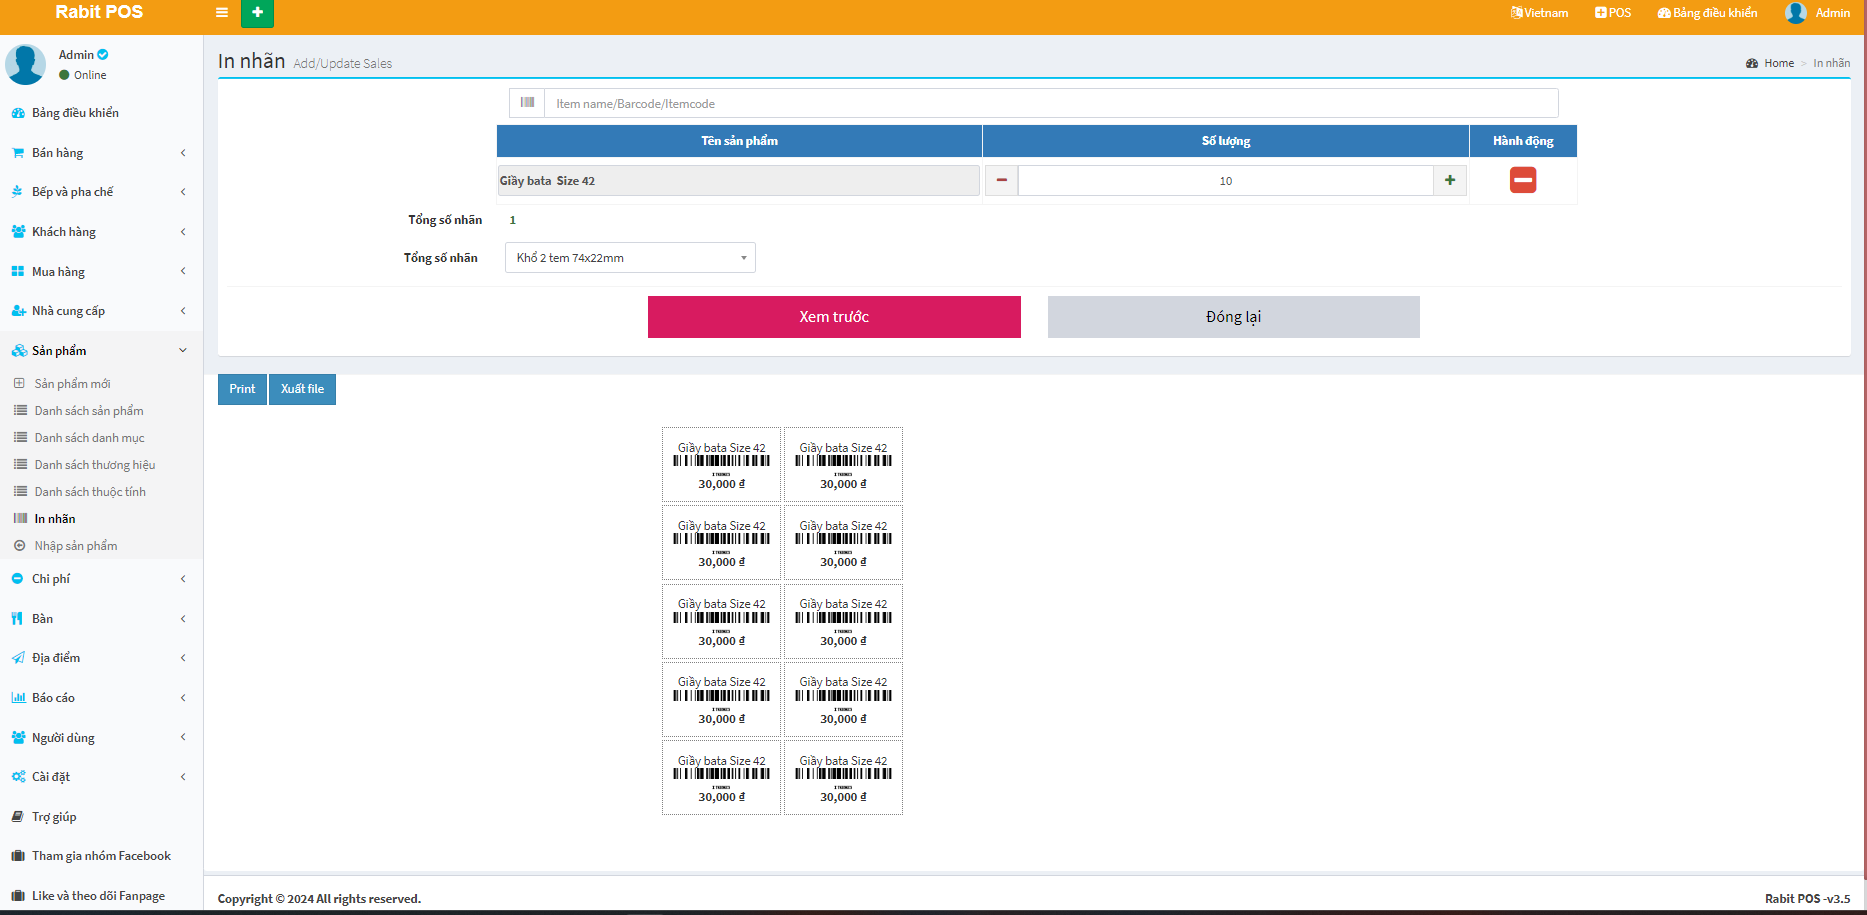Expand the Mua hàng menu chevron

point(183,271)
